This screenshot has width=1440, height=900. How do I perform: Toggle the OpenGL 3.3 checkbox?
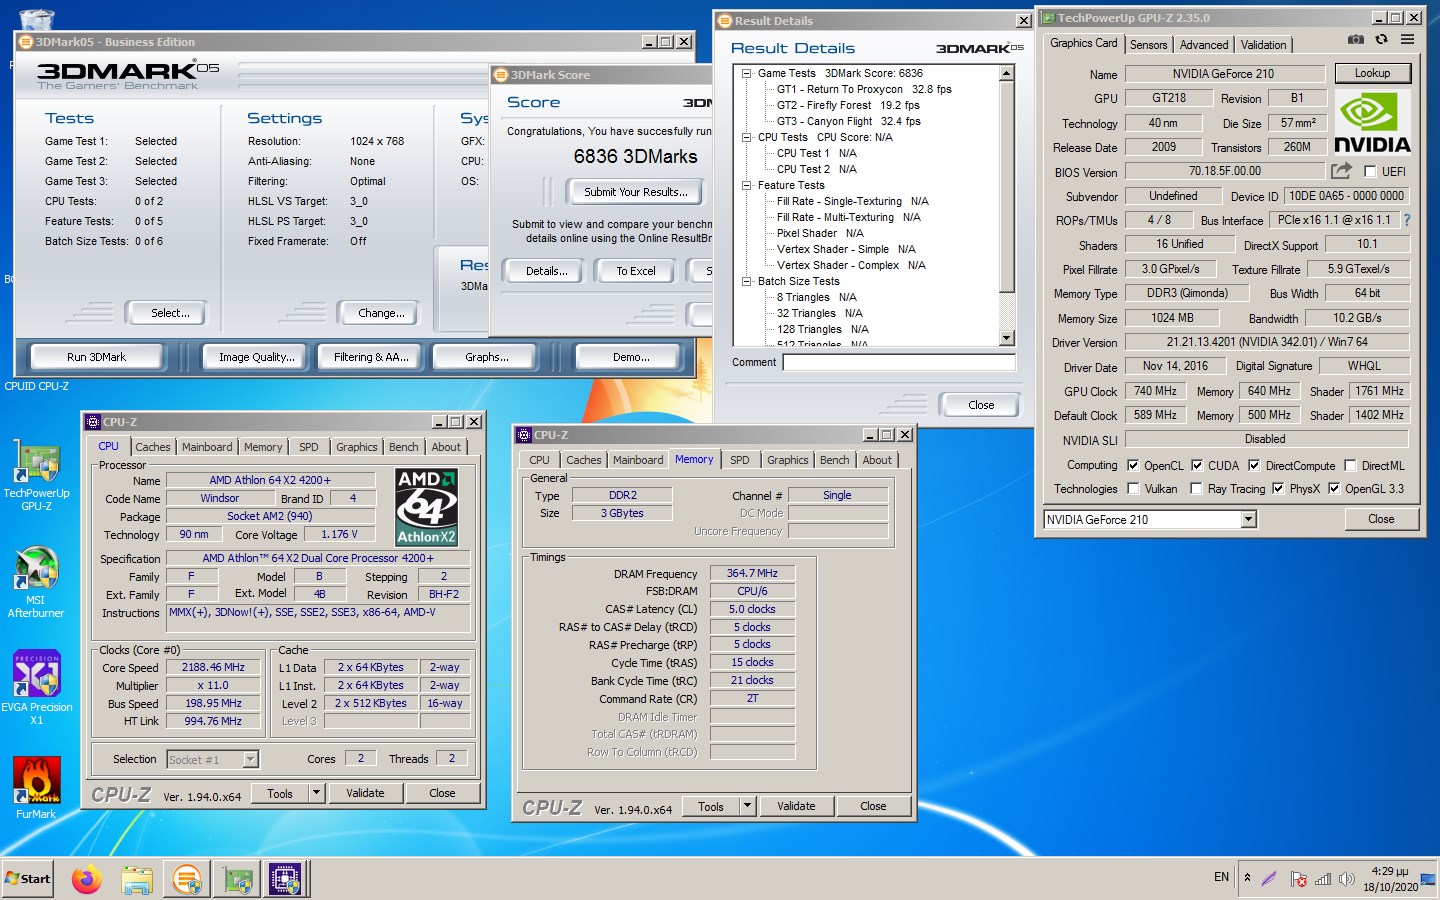click(x=1334, y=488)
